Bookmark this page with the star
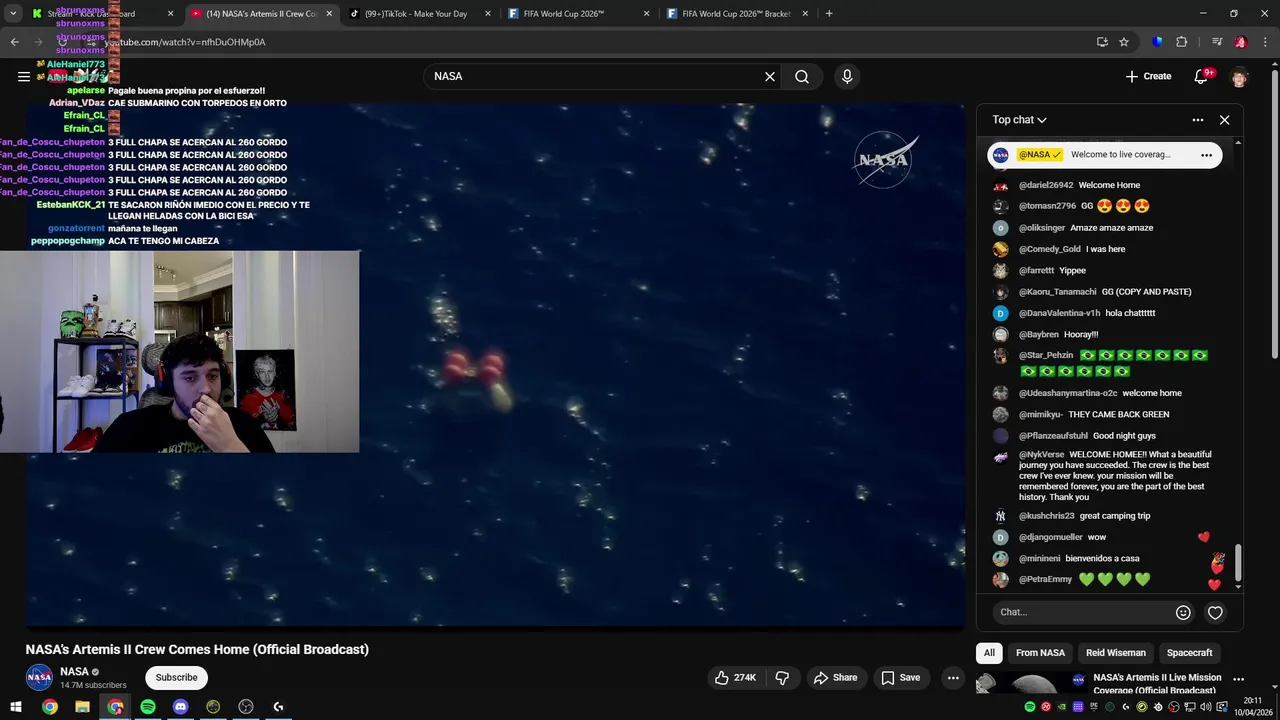Screen dimensions: 1280x720 point(1124,42)
